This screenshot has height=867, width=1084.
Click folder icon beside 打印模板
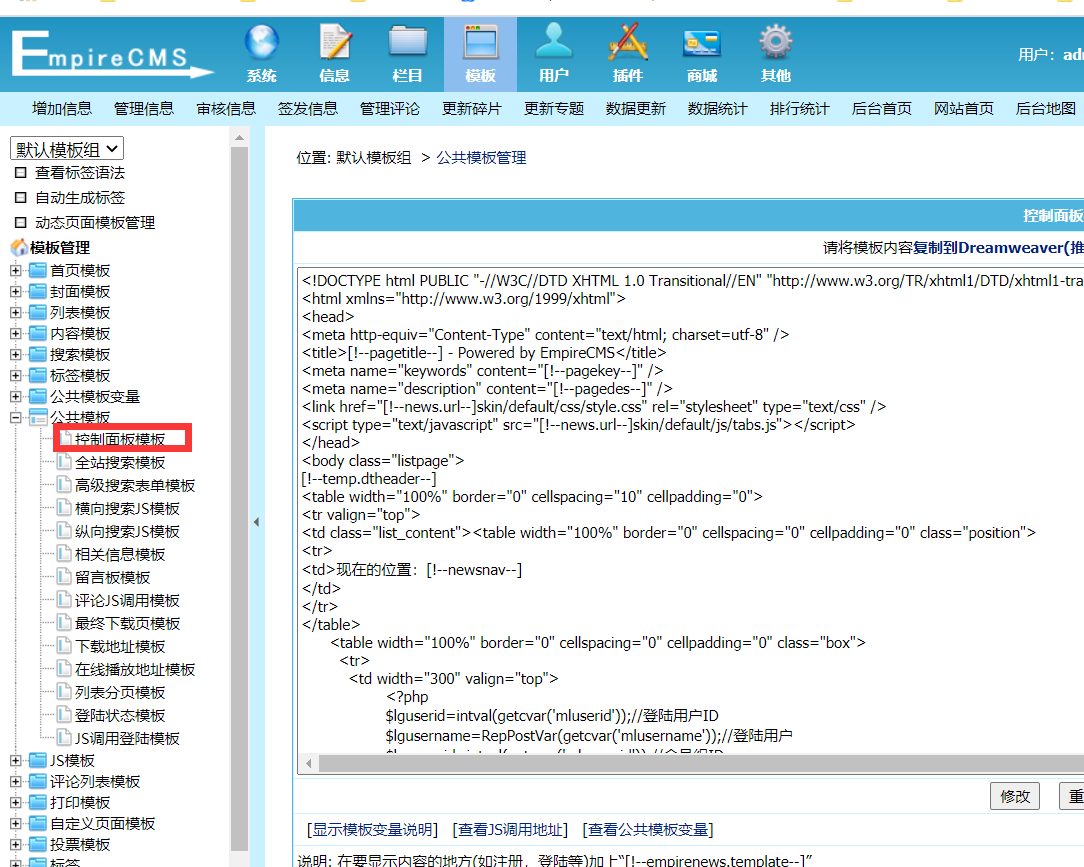38,802
